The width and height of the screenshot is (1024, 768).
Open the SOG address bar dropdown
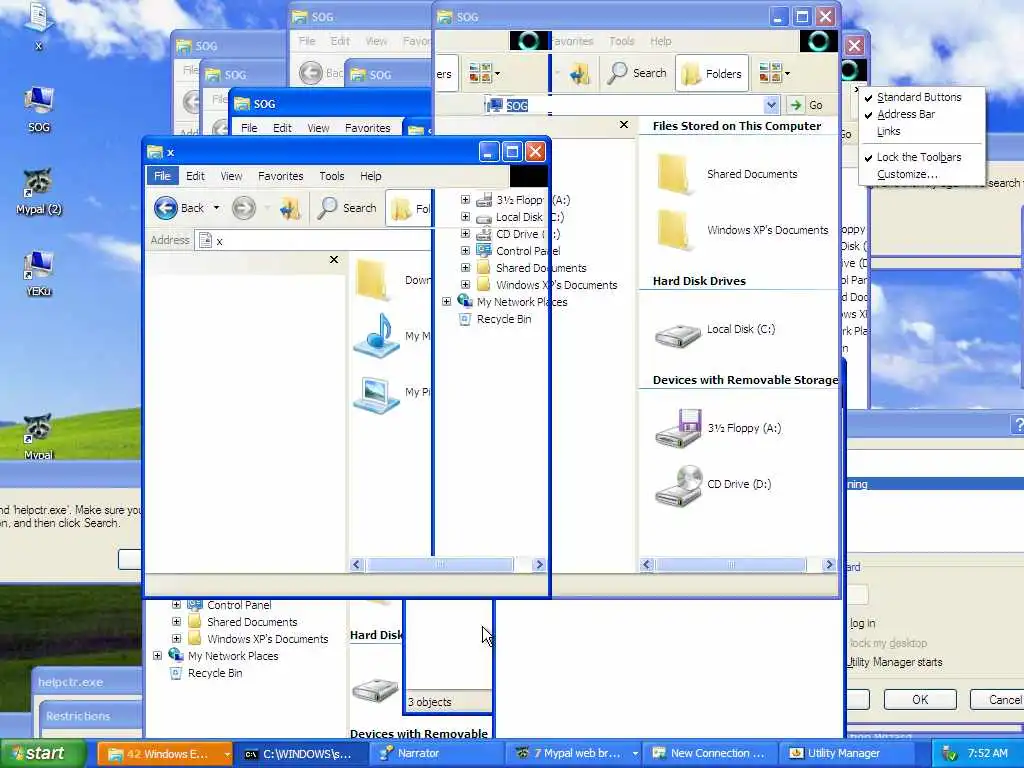click(x=771, y=104)
